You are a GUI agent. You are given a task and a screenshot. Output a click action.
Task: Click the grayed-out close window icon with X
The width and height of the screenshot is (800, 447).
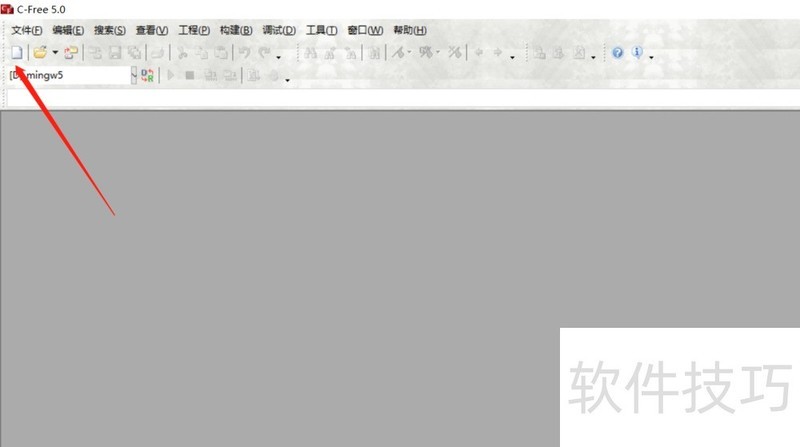coord(579,52)
